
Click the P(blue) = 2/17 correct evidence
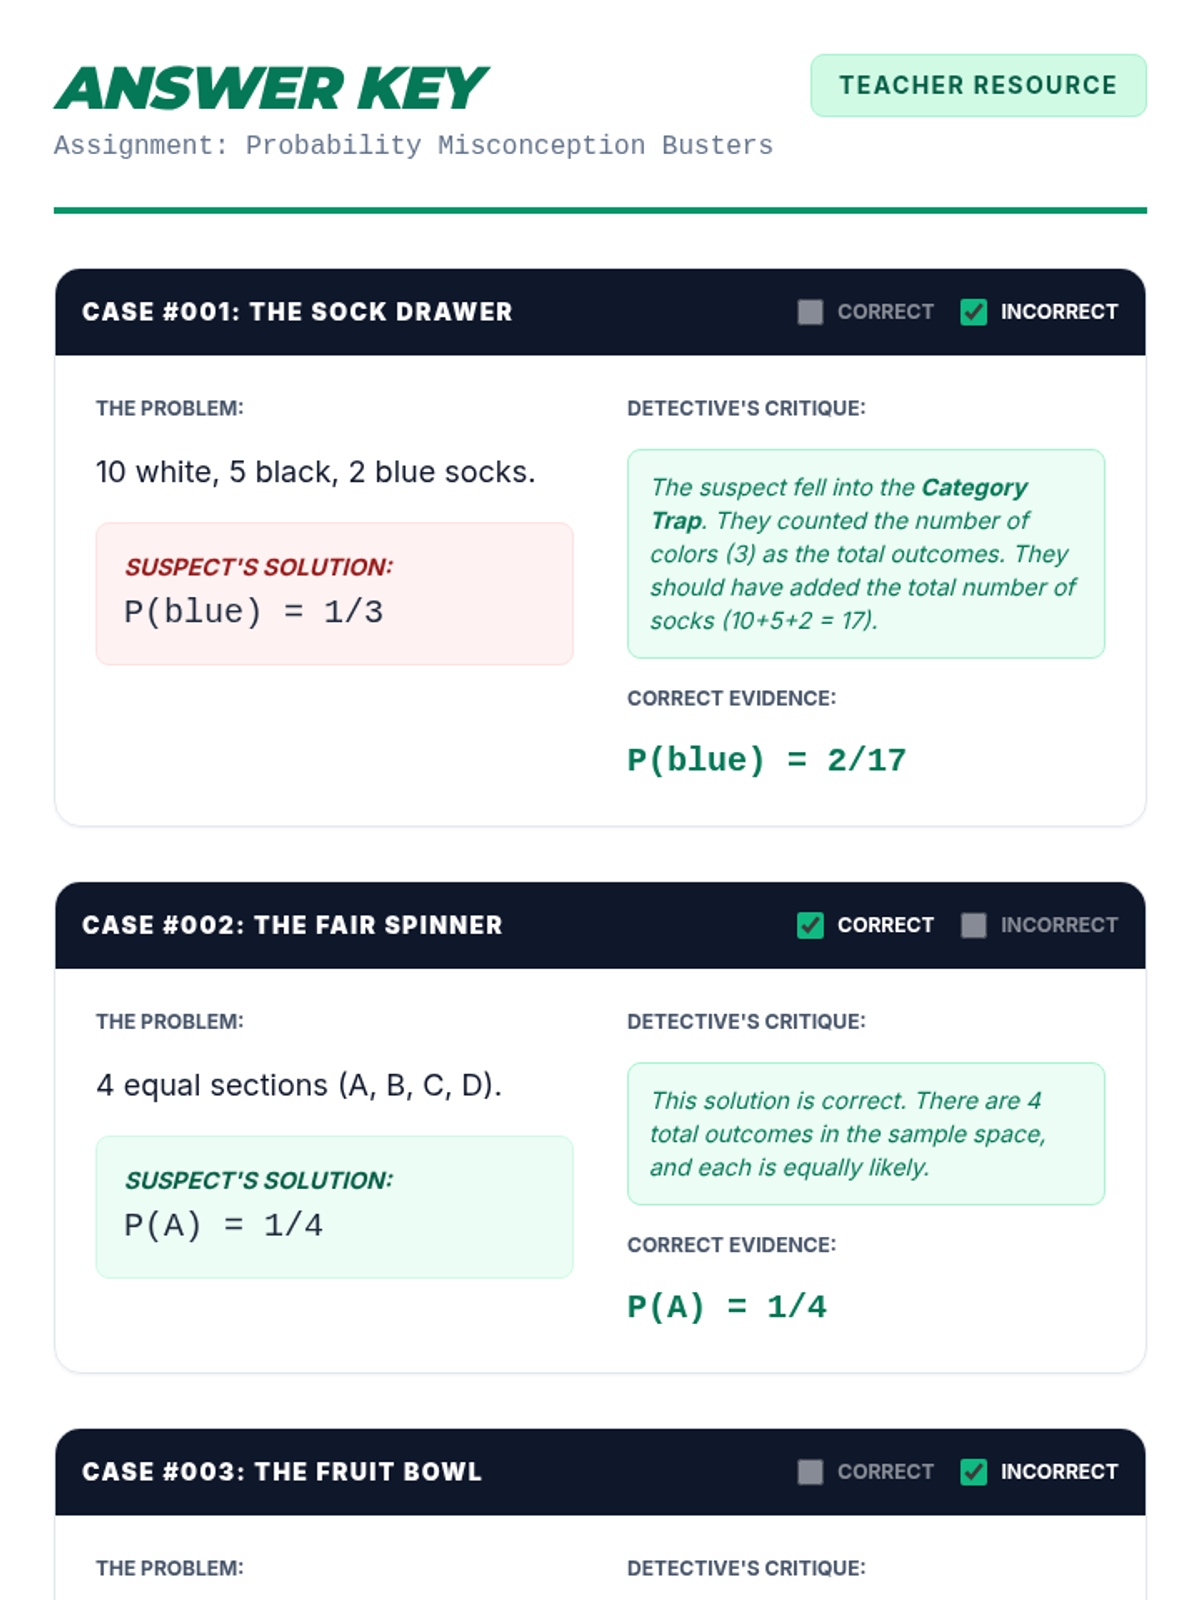point(766,760)
